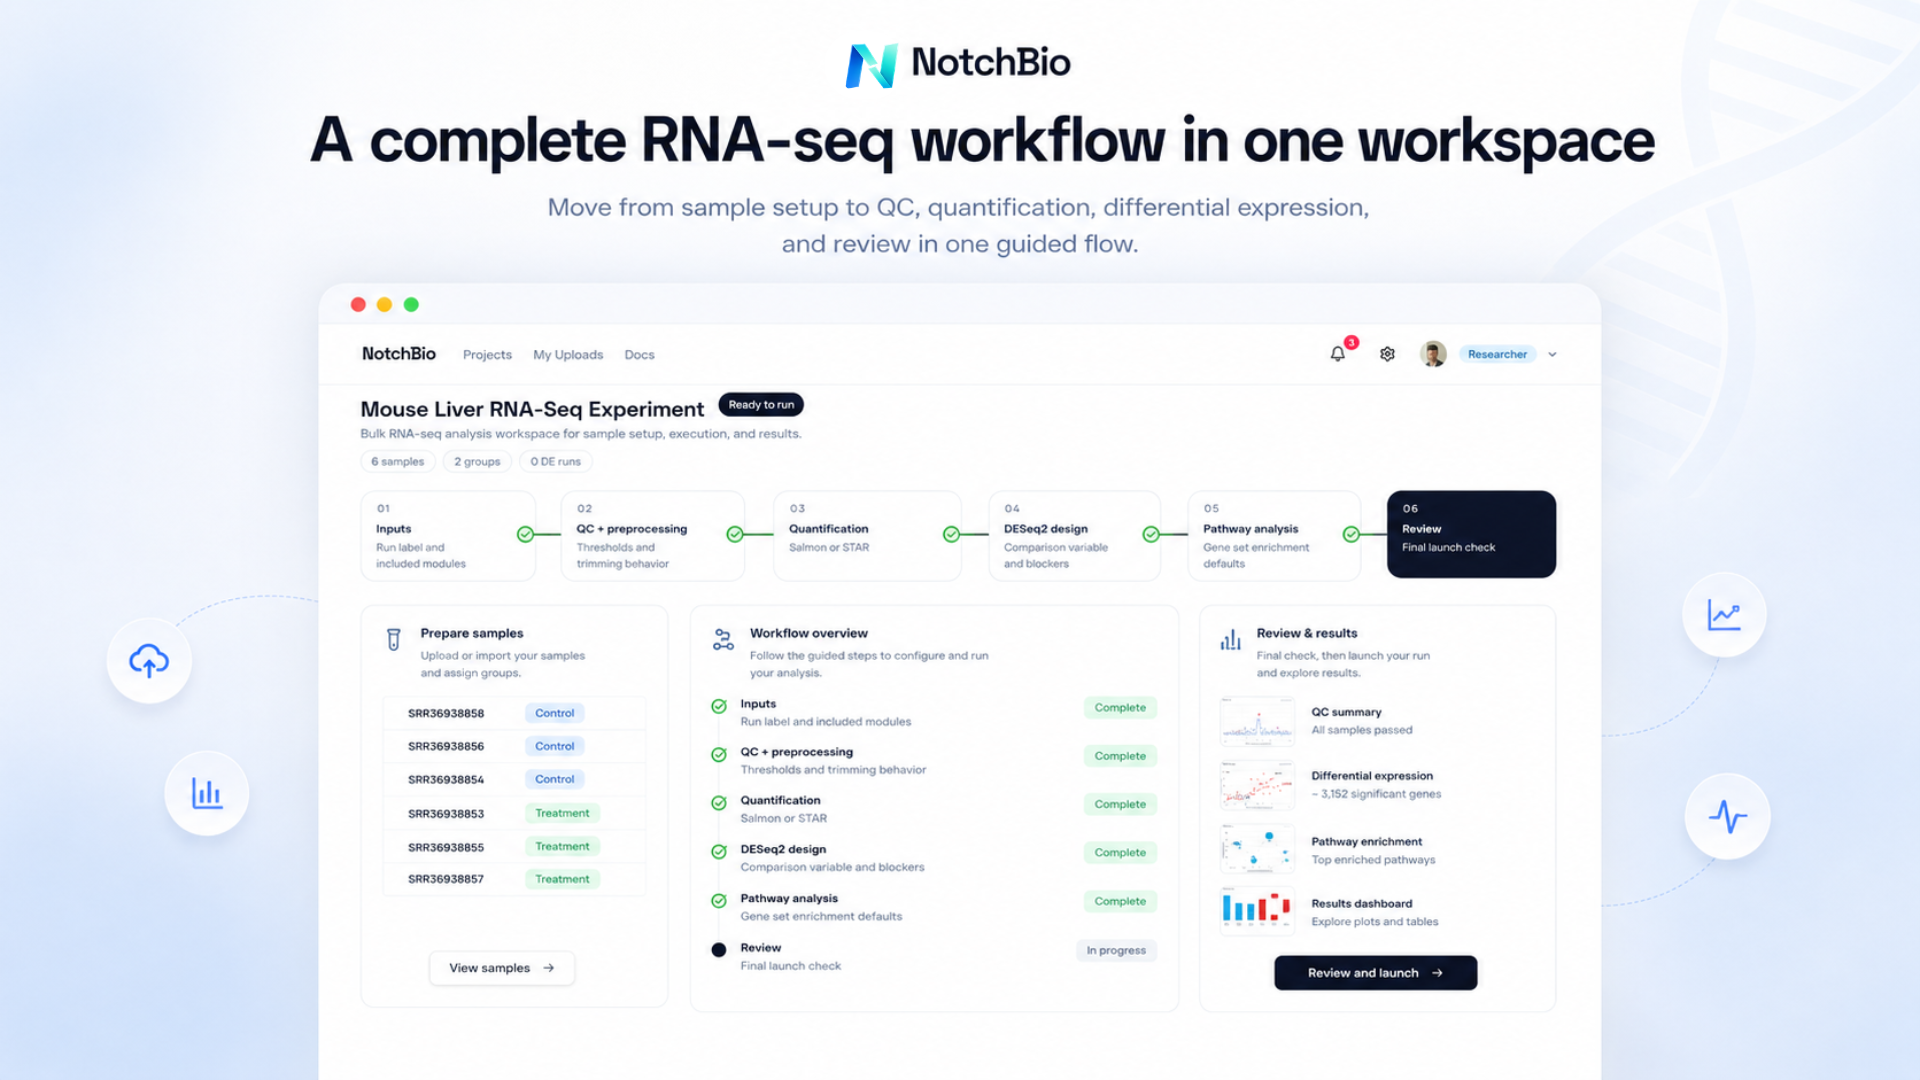Open the Results dashboard chart thumbnail
1920x1080 pixels.
click(1257, 910)
